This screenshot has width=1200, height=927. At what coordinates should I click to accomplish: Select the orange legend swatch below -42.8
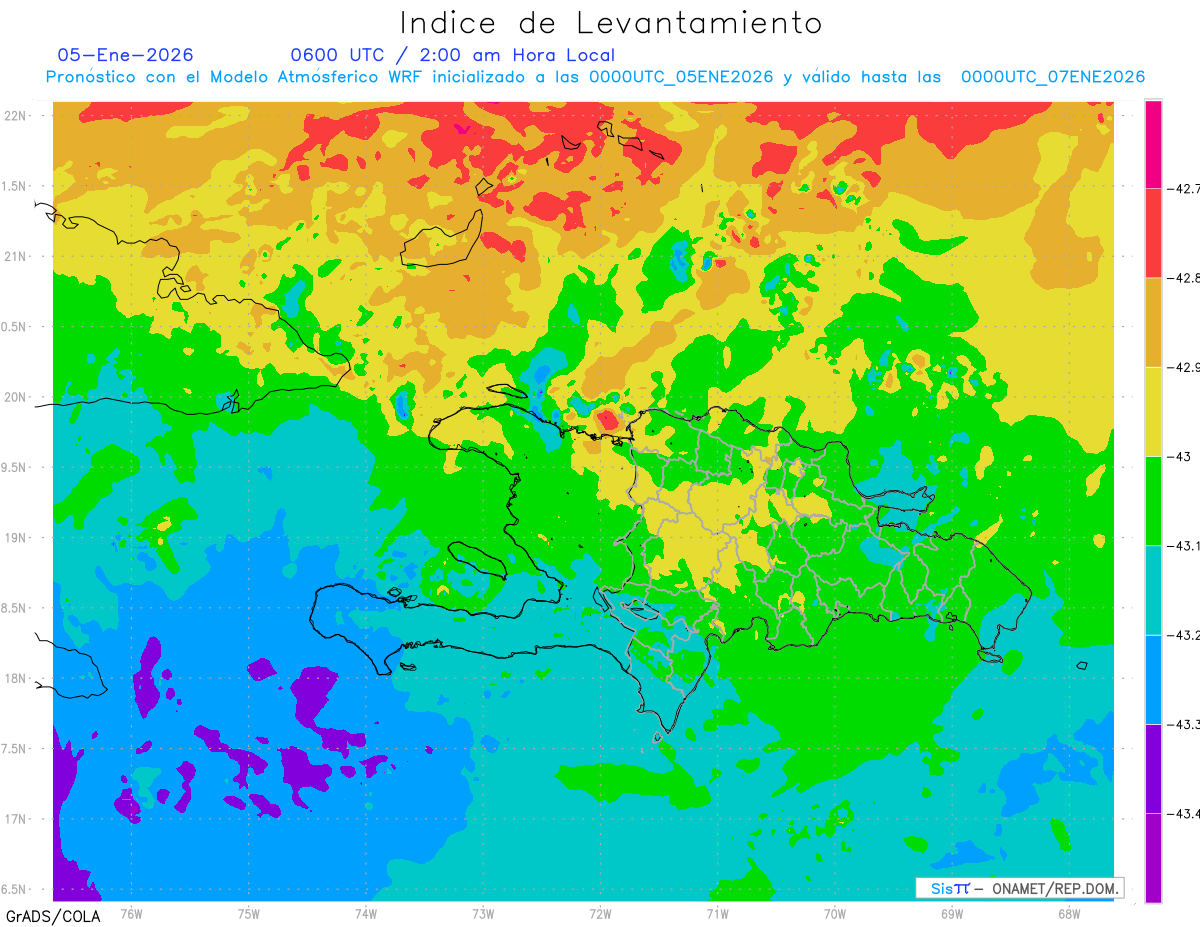tap(1153, 322)
